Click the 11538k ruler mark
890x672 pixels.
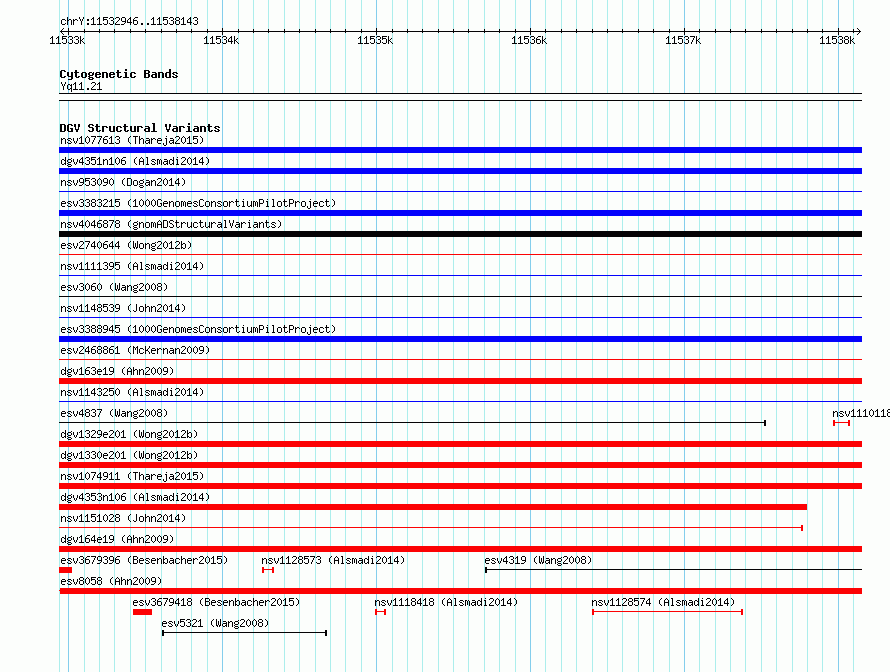click(x=837, y=40)
